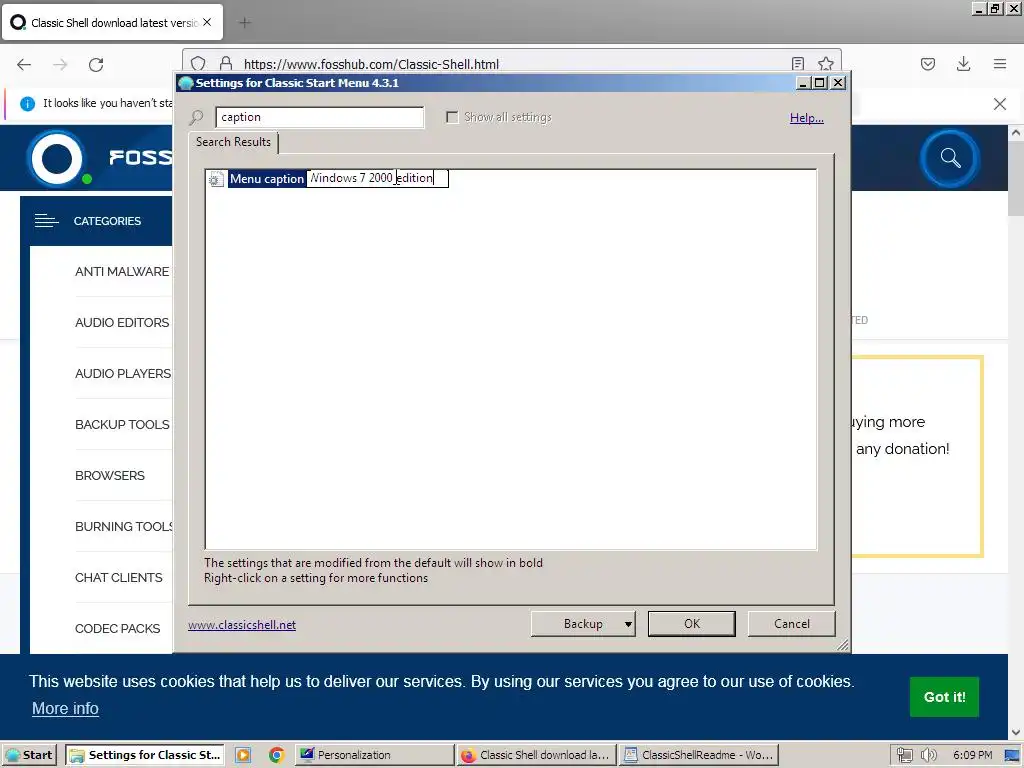Switch to the ClassicShellReadme taskbar window
This screenshot has height=768, width=1024.
coord(699,755)
